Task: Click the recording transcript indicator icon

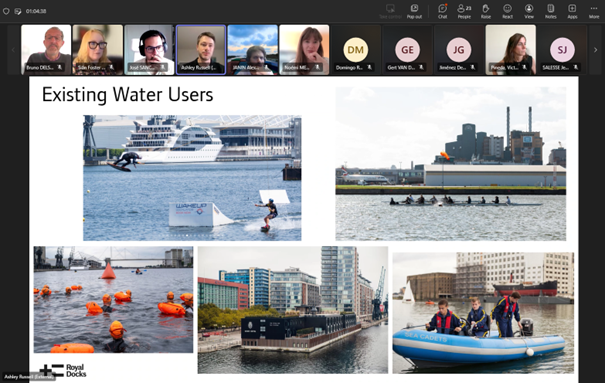Action: 18,11
